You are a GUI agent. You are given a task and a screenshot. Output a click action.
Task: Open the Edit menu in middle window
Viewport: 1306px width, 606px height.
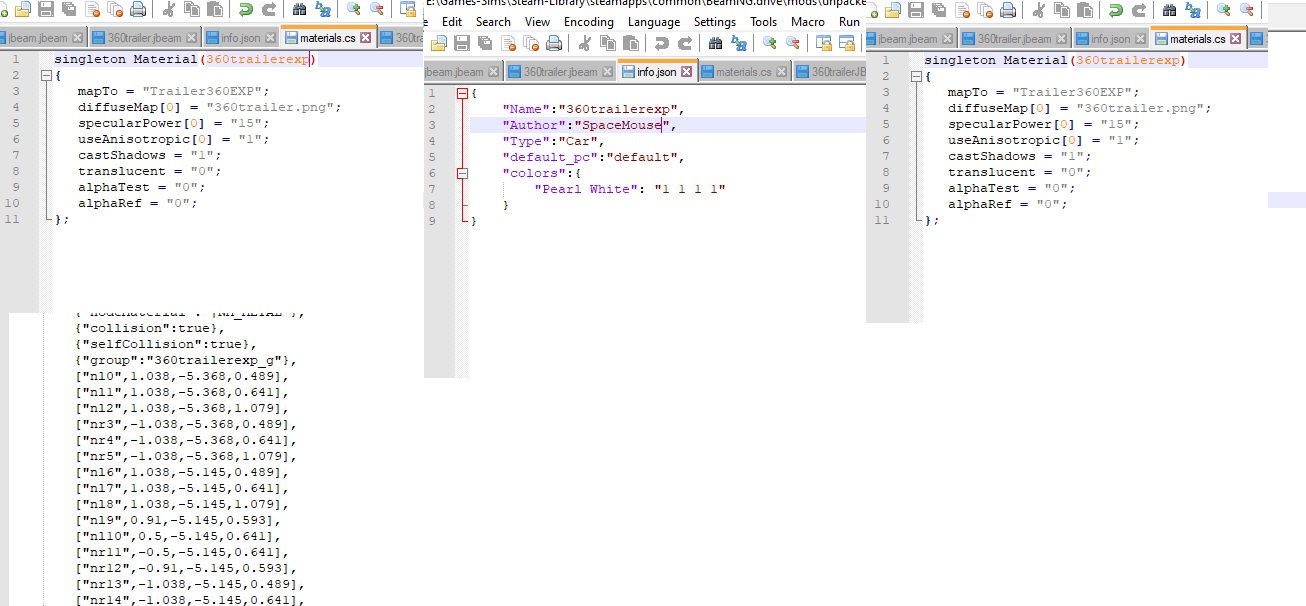452,21
